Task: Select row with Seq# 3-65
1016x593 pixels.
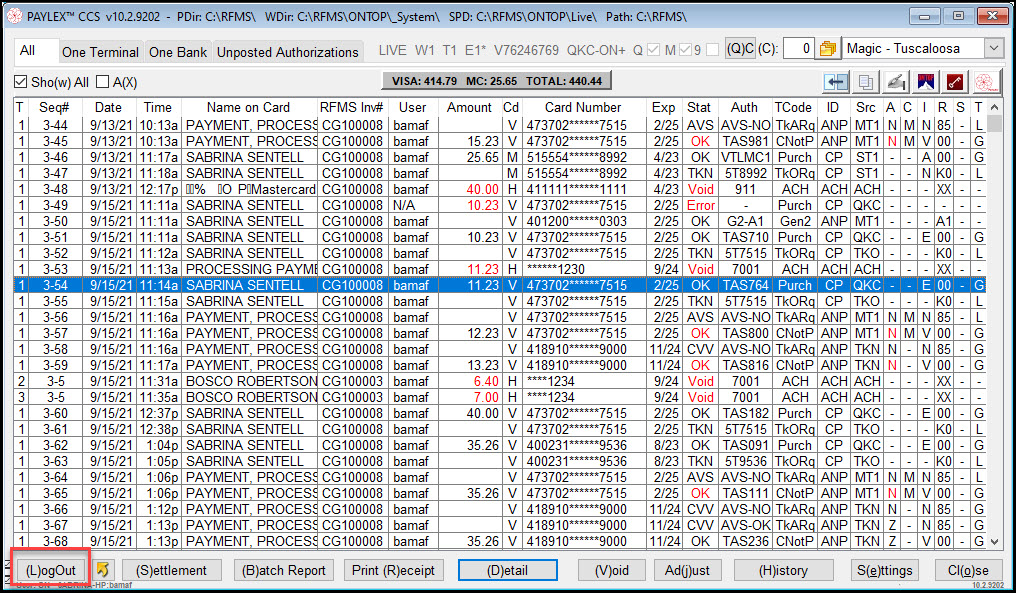Action: (x=500, y=493)
